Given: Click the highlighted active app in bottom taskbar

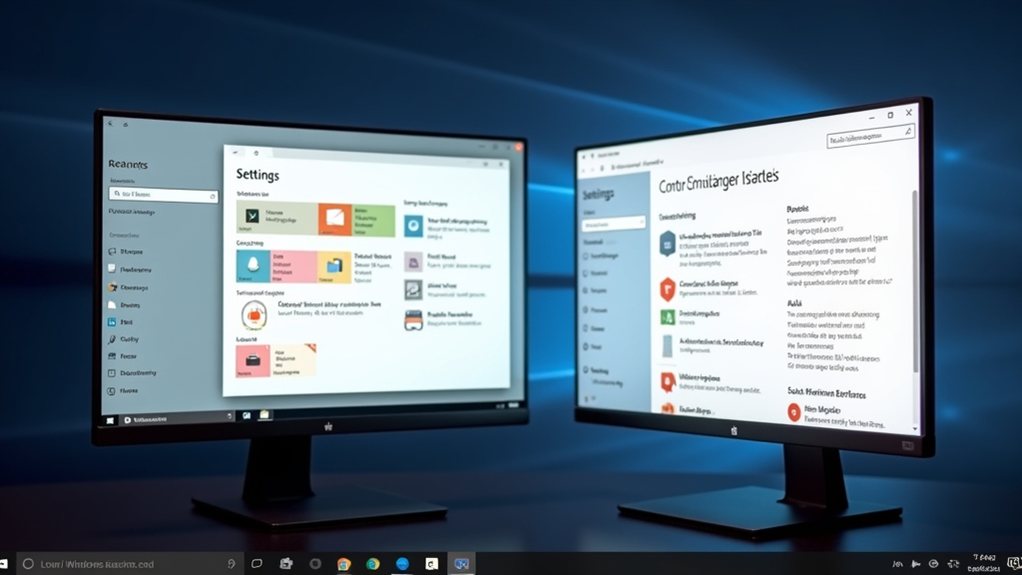Looking at the screenshot, I should 461,564.
